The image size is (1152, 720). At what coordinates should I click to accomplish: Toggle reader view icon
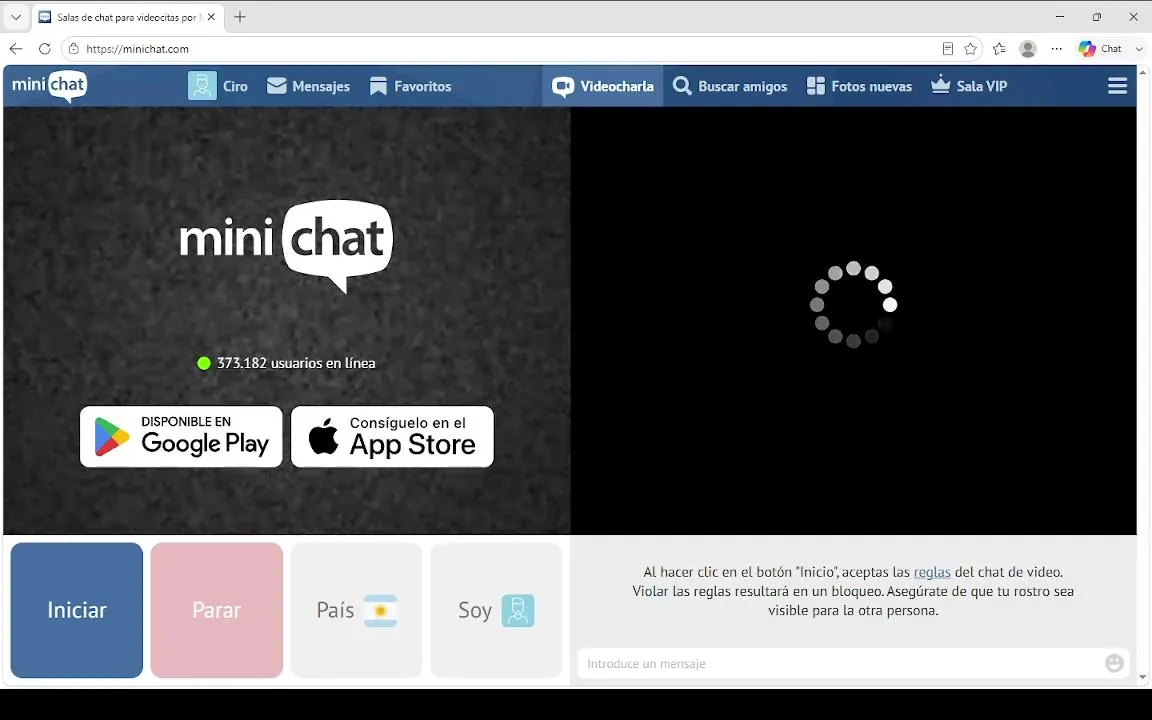947,48
